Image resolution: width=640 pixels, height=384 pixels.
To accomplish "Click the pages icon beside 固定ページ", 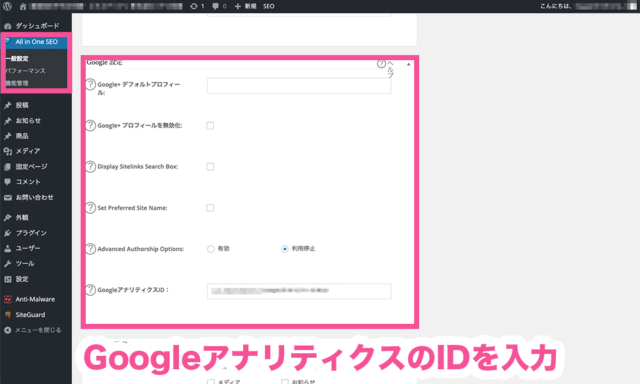I will (7, 166).
